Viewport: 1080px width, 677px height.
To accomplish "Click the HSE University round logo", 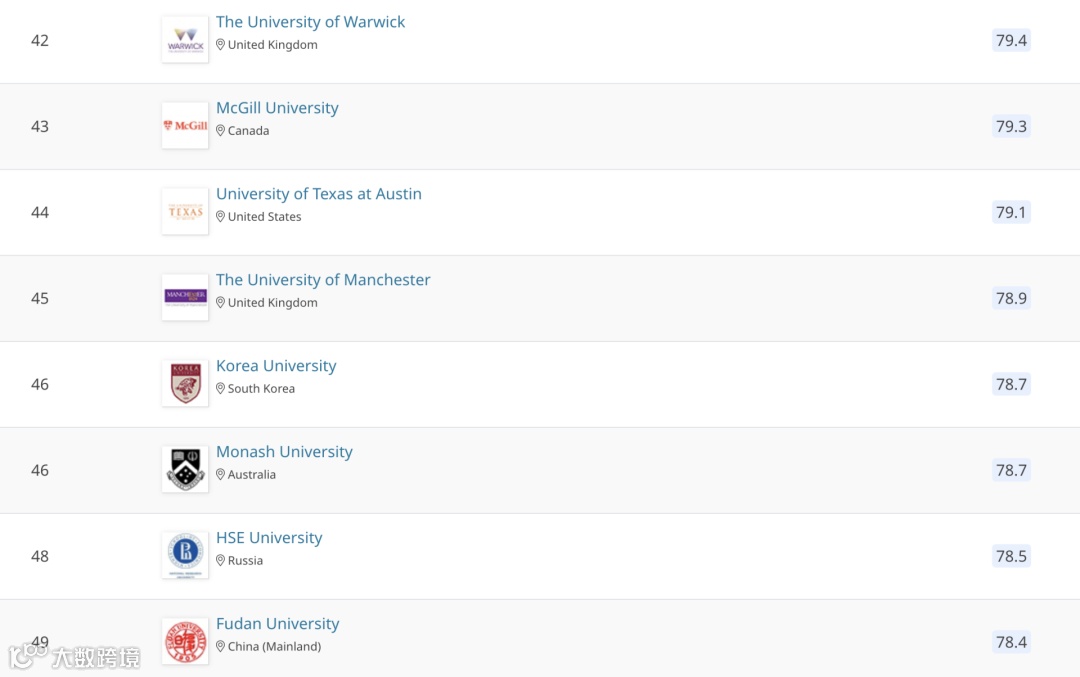I will pyautogui.click(x=185, y=556).
